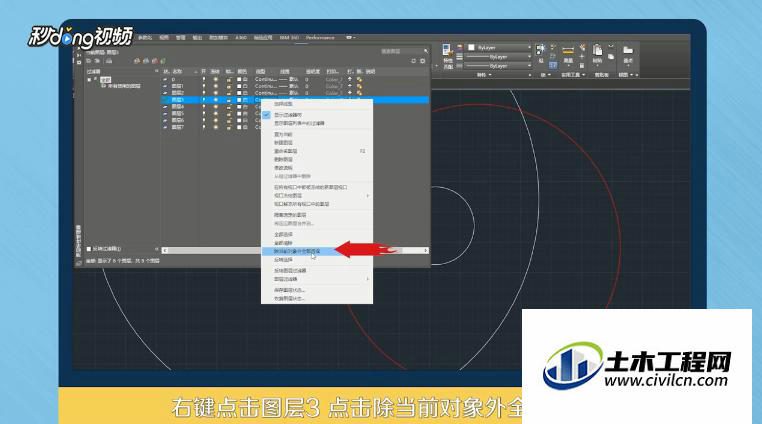This screenshot has height=424, width=762.
Task: Toggle plot printer icon for layer 0
Action: 350,79
